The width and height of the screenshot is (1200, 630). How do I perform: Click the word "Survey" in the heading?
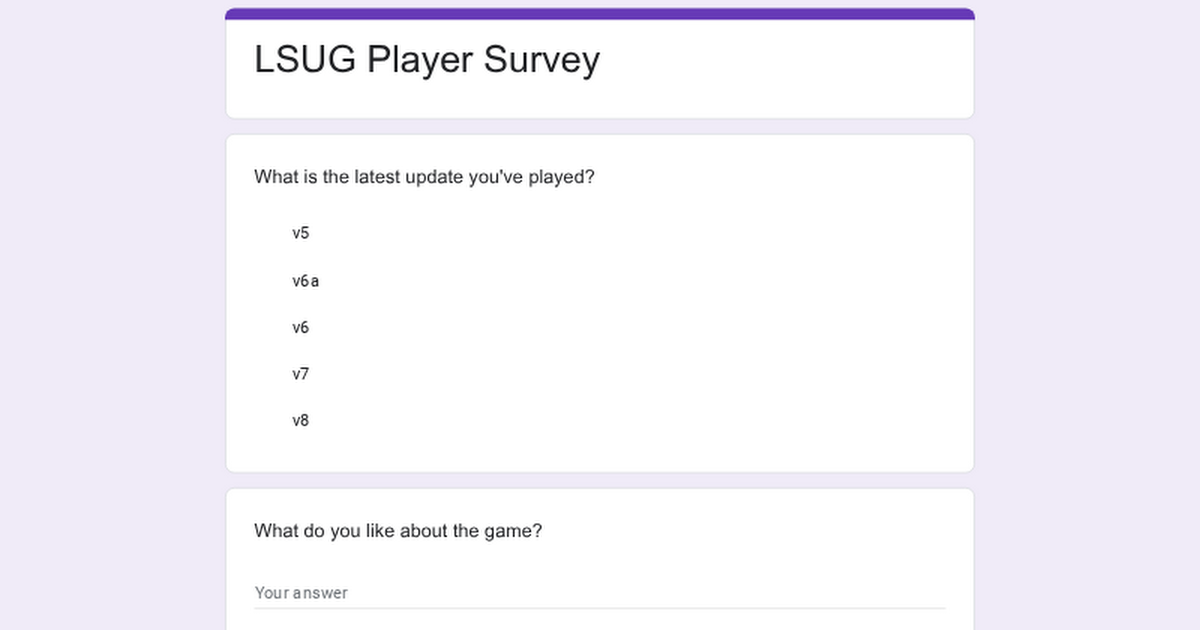tap(542, 62)
